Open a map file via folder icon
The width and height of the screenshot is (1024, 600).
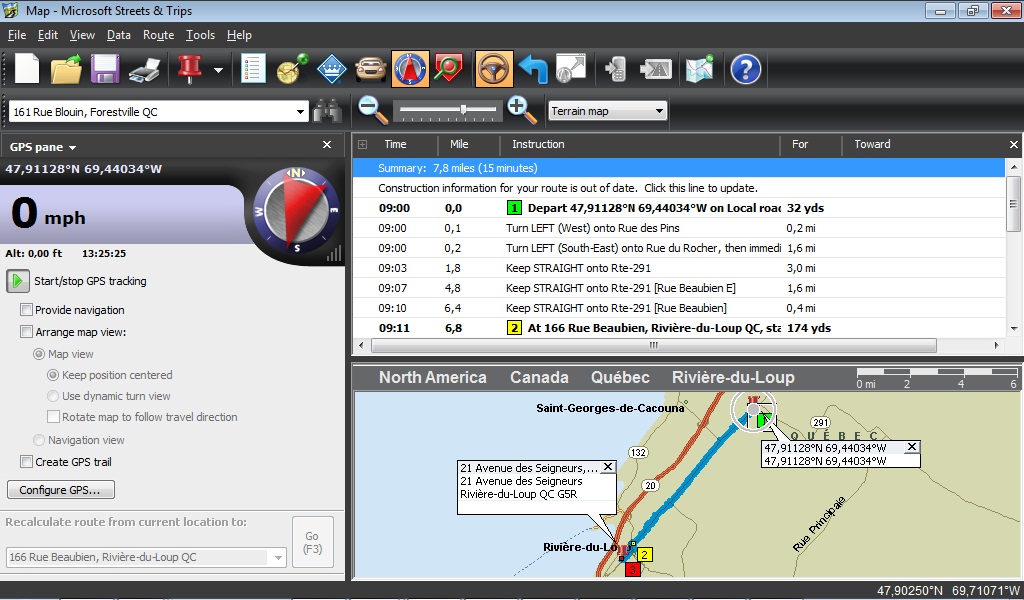point(66,69)
